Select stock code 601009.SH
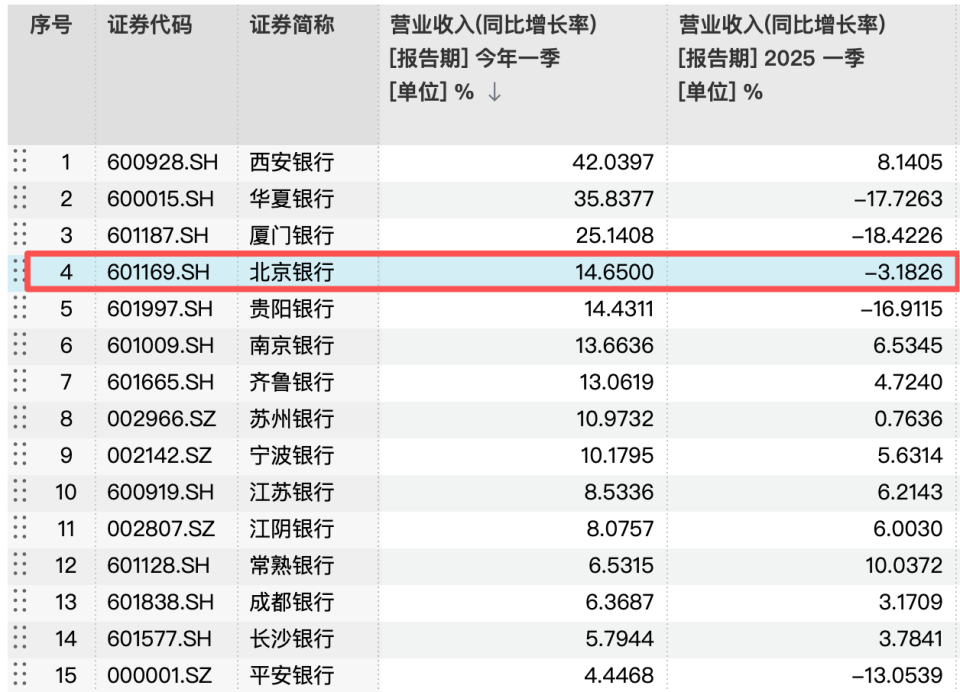This screenshot has height=692, width=960. [160, 345]
